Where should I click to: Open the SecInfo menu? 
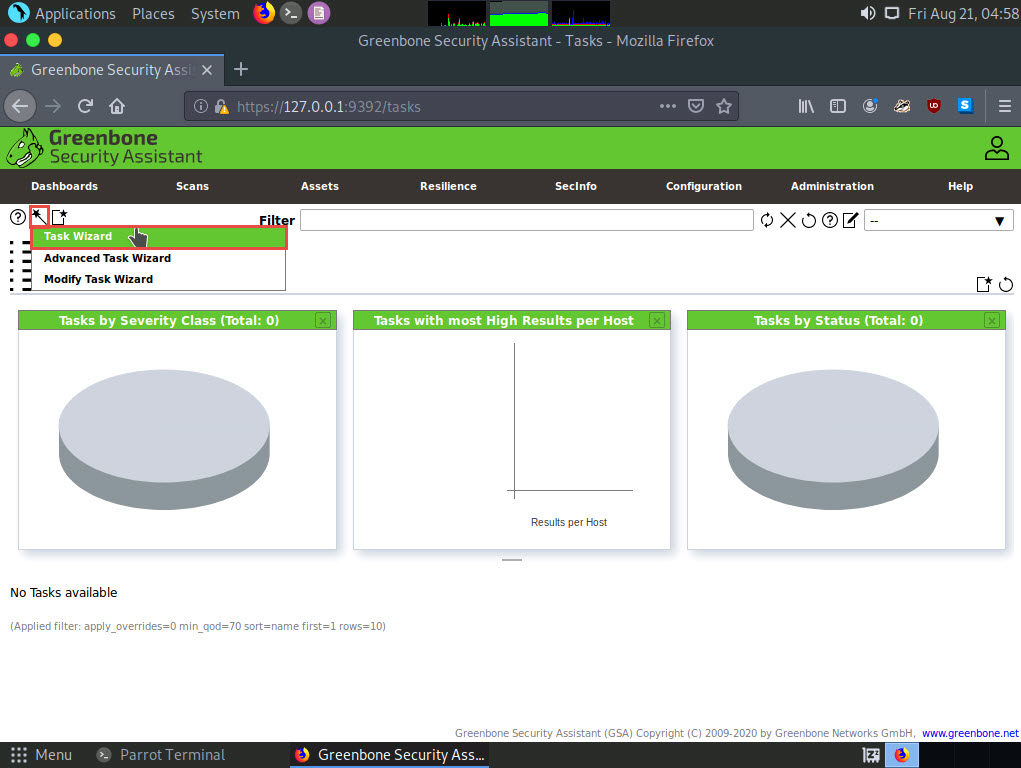click(576, 186)
